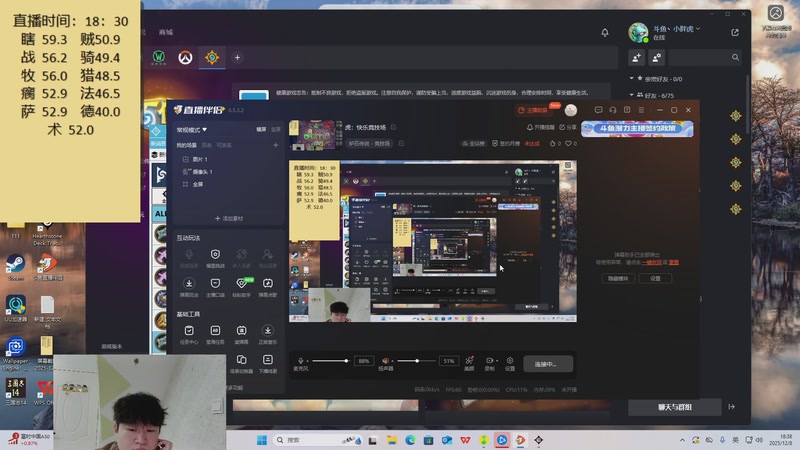The image size is (800, 450).
Task: Click 添加素材 add source button
Action: click(x=229, y=218)
